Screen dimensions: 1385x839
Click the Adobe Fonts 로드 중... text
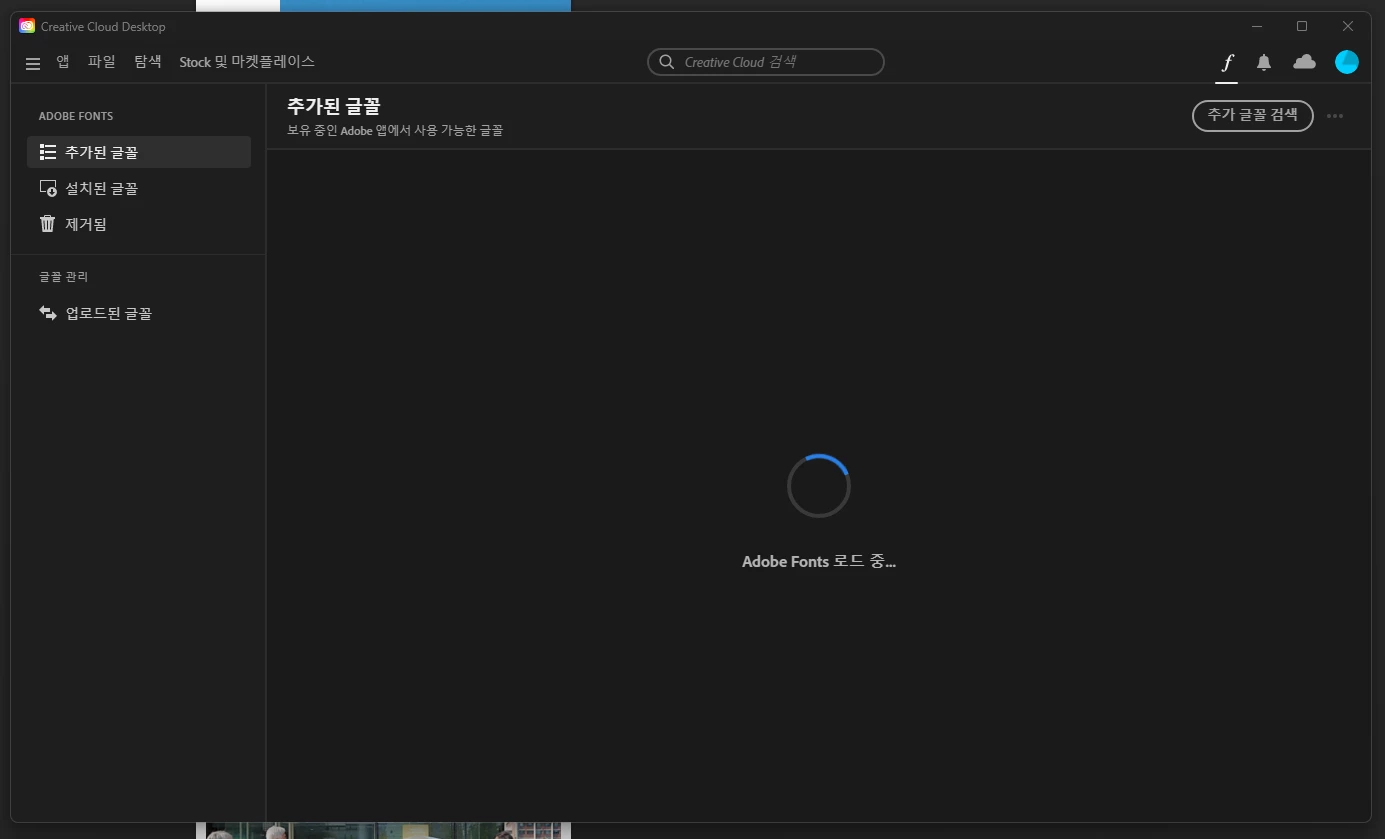819,562
